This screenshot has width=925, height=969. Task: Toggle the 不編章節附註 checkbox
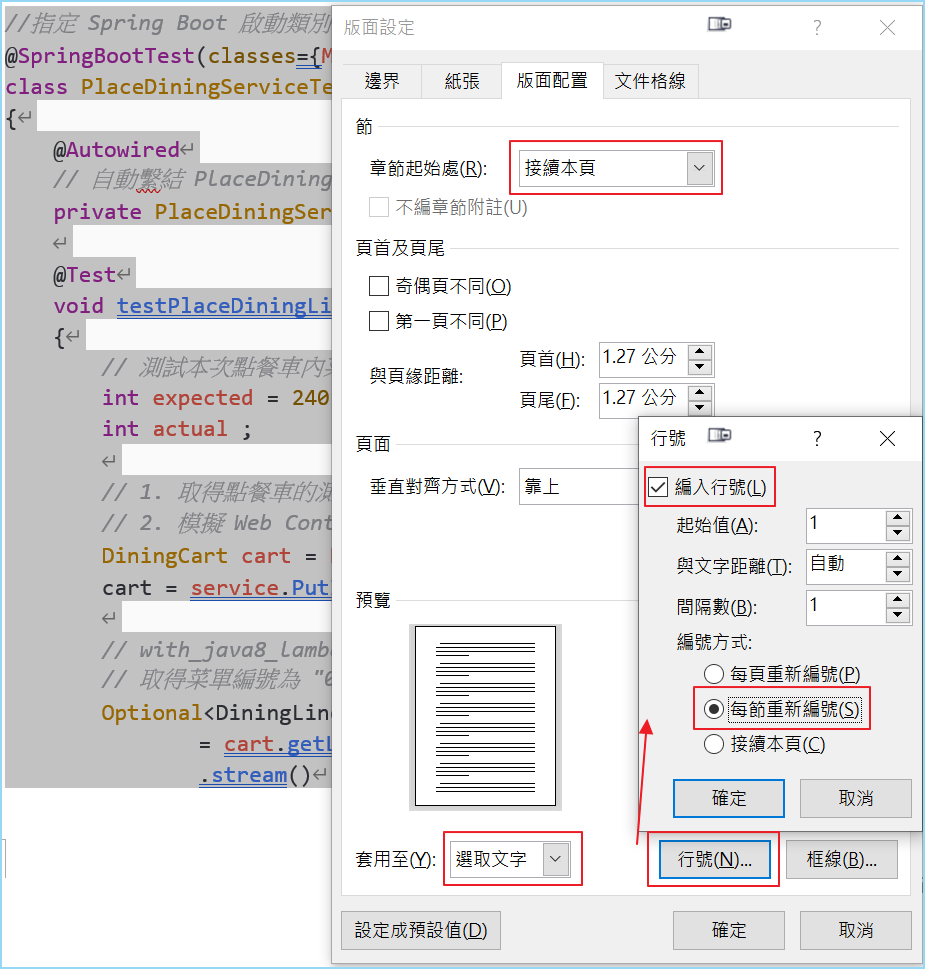point(379,207)
